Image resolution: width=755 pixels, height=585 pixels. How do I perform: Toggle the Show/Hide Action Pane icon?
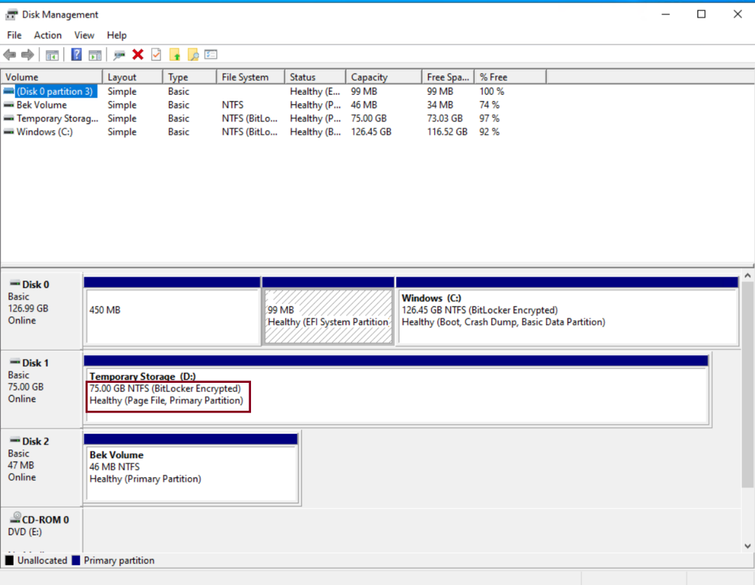95,55
